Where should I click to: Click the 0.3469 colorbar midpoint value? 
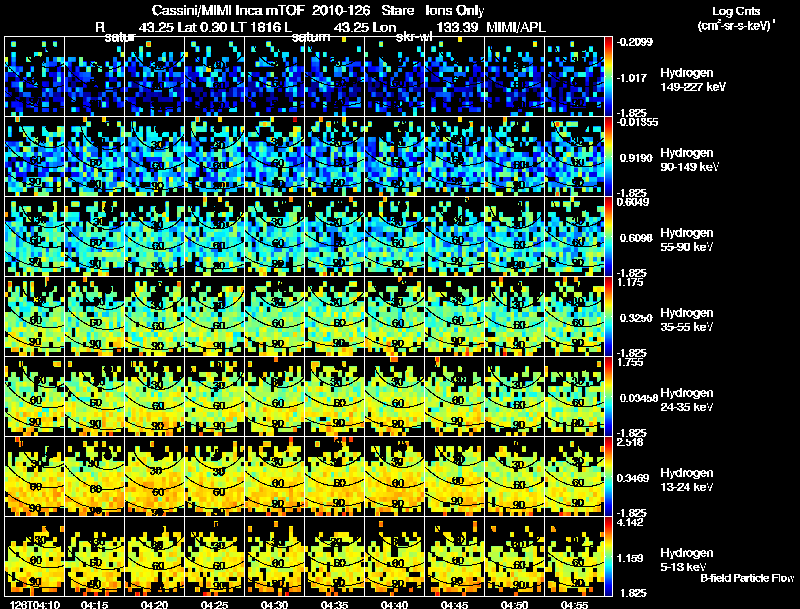click(x=634, y=478)
